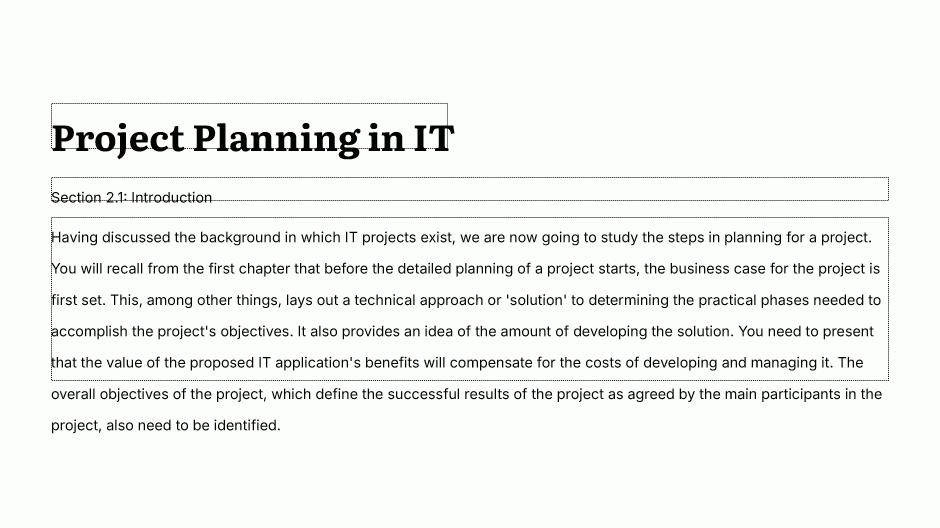The height and width of the screenshot is (528, 940).
Task: Click the word 'Project' in the heading
Action: click(118, 140)
